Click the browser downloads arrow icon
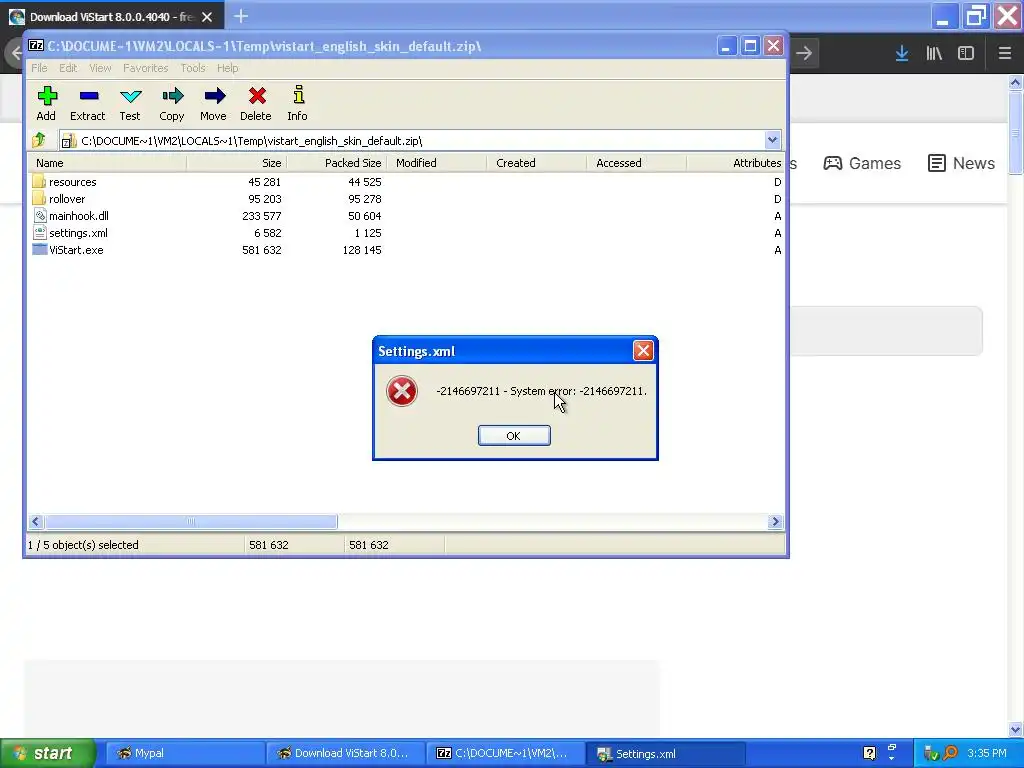Screen dimensions: 1024x768 (901, 54)
